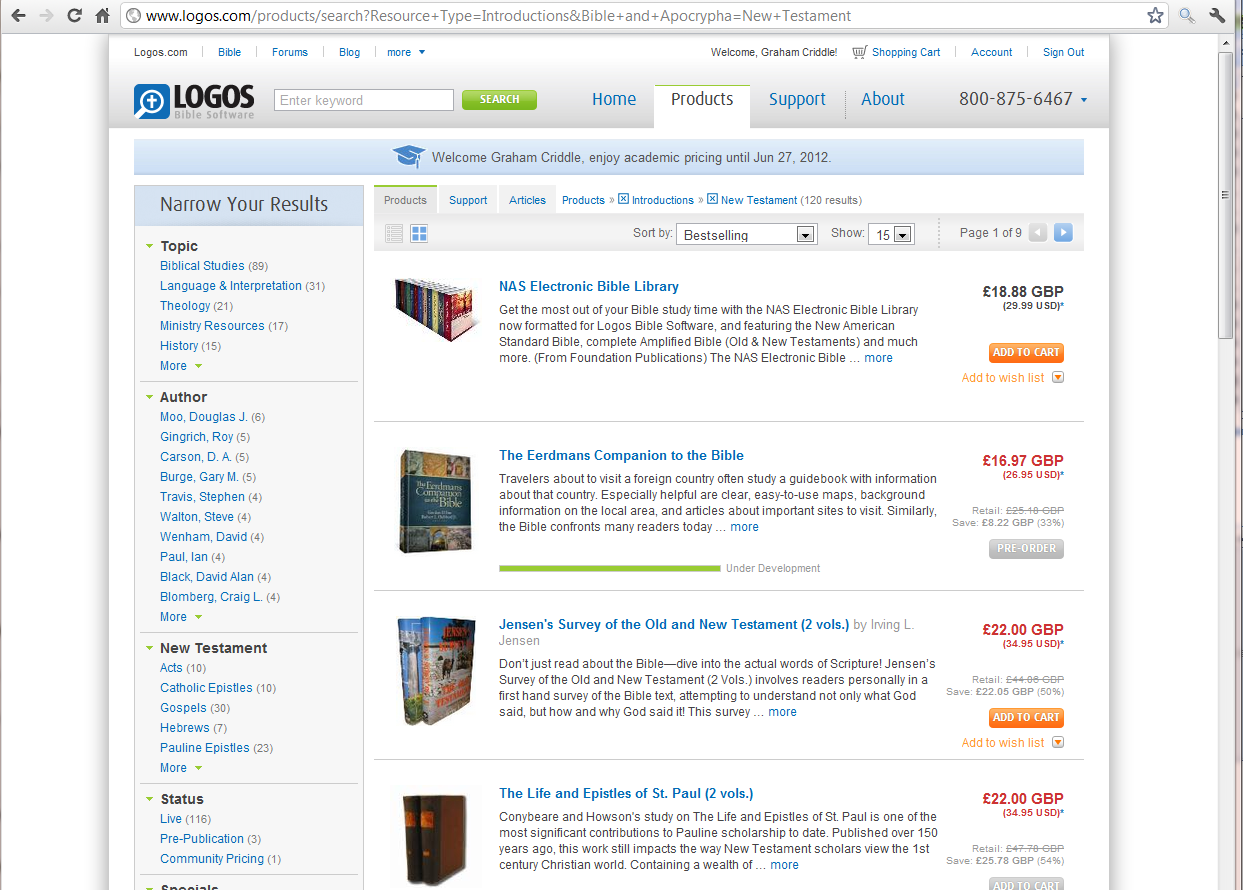This screenshot has height=890, width=1243.
Task: Open the Support main tab
Action: click(x=797, y=99)
